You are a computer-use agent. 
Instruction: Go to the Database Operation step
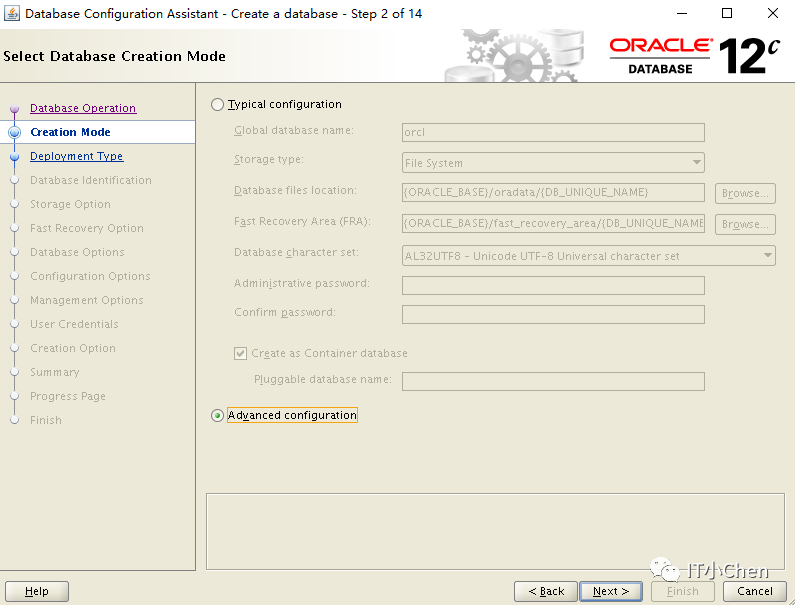coord(83,108)
